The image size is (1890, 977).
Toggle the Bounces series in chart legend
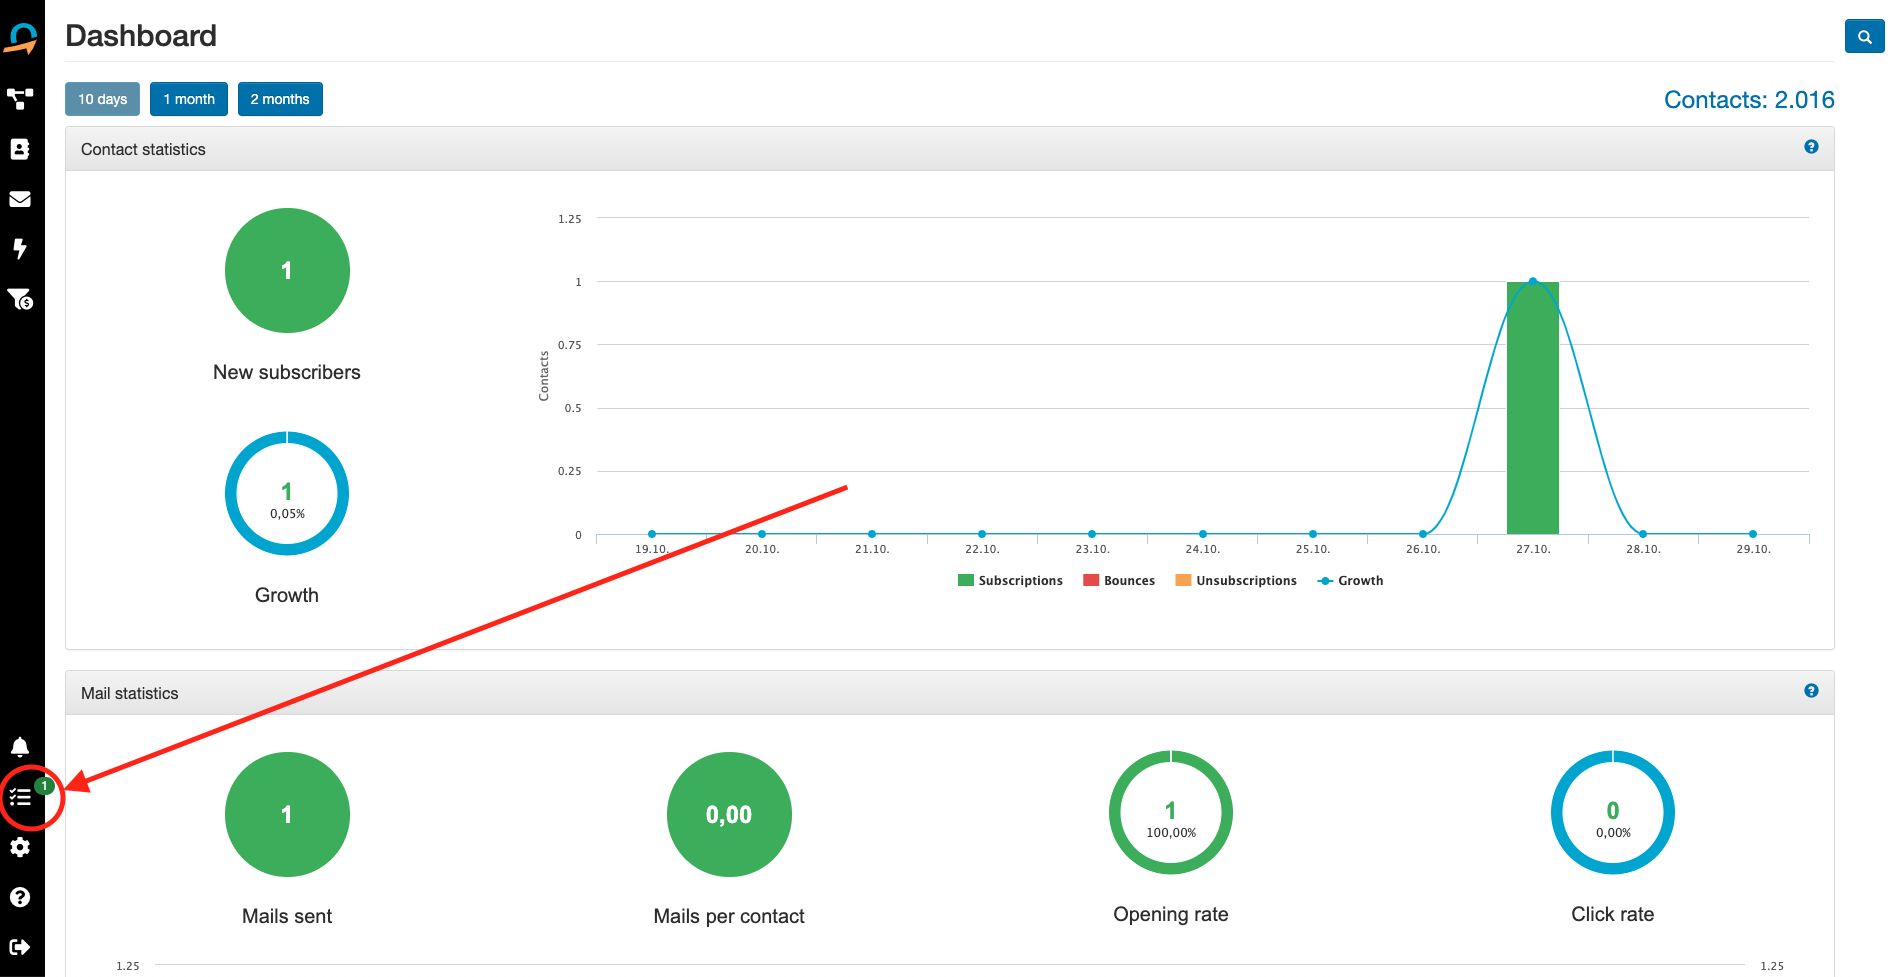[x=1119, y=581]
